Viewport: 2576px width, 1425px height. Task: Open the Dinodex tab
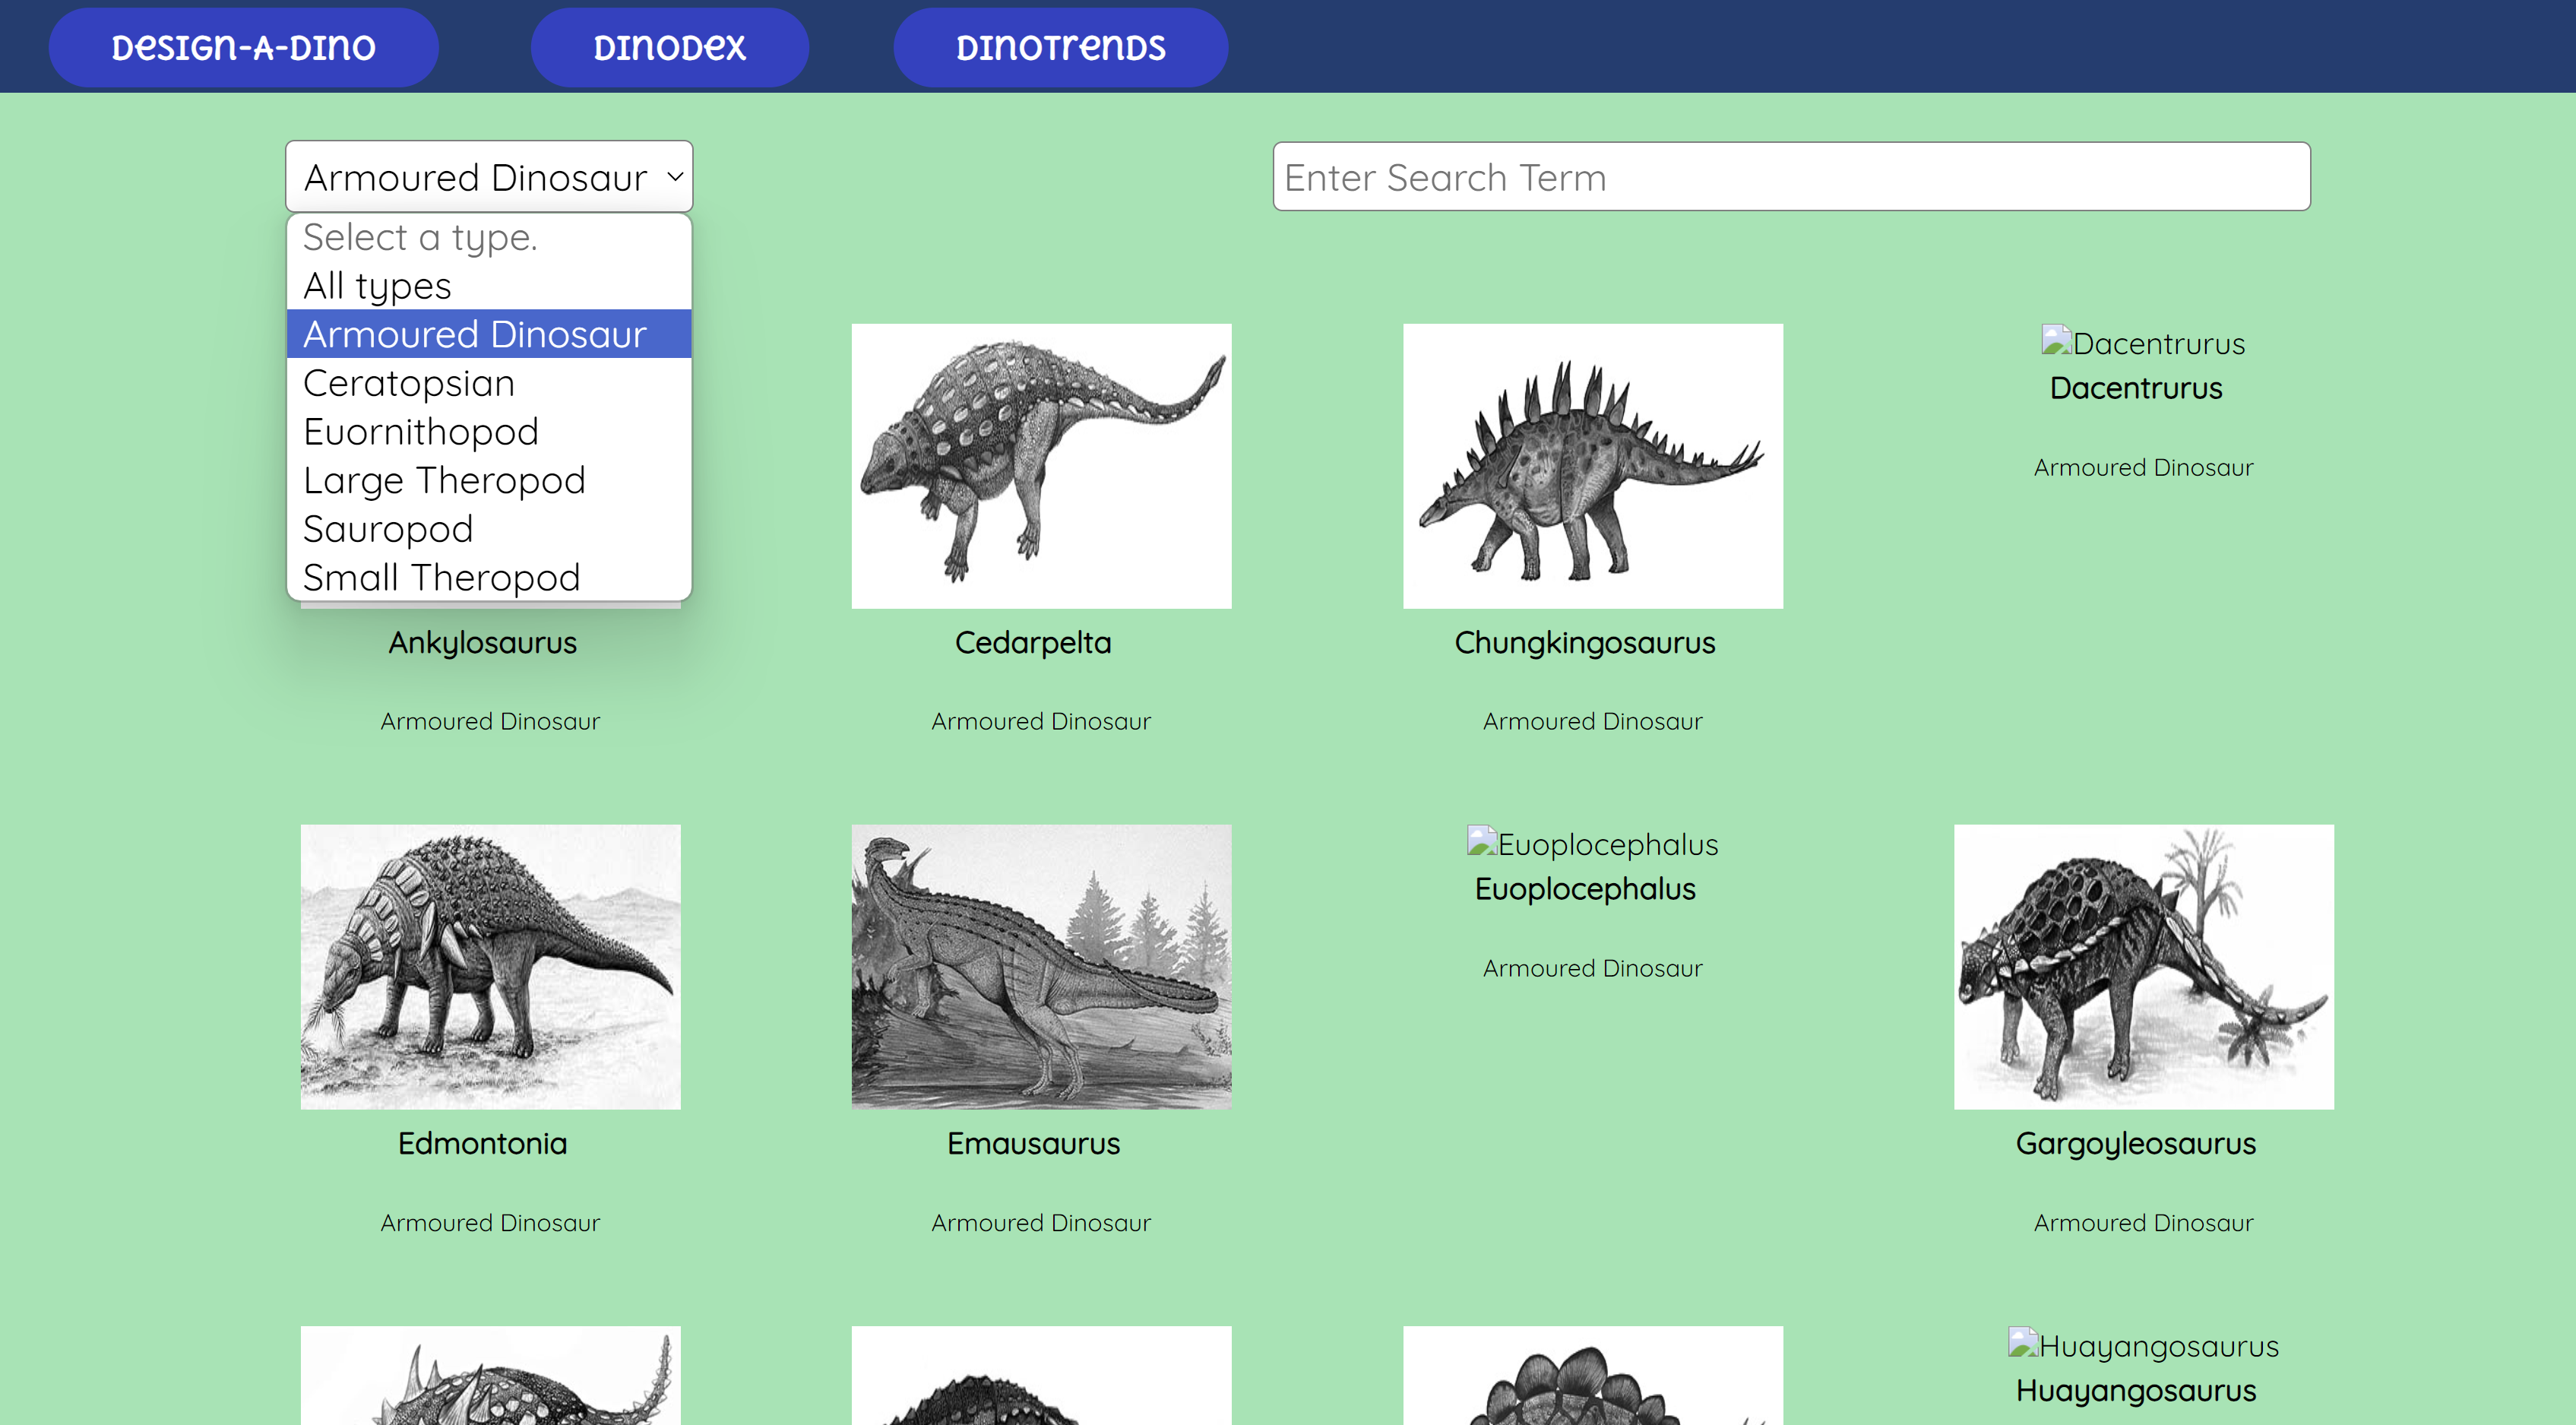point(669,47)
